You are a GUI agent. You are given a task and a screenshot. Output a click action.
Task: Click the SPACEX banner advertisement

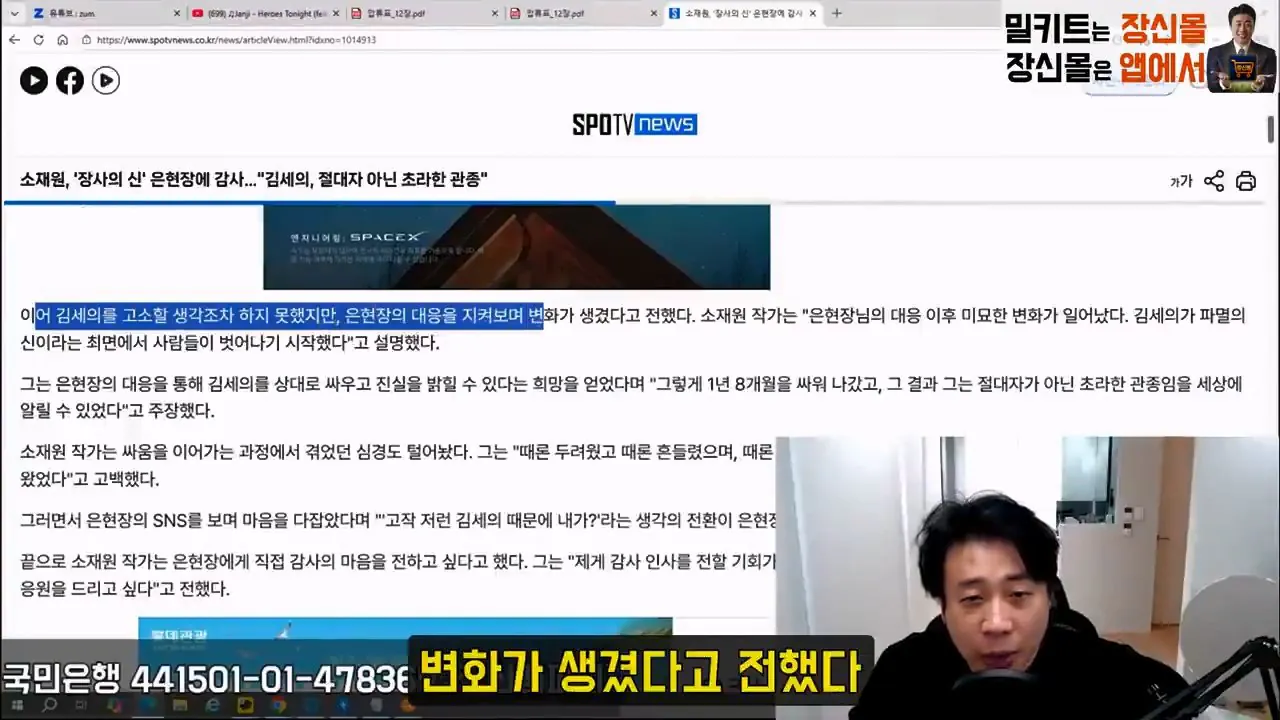coord(516,247)
